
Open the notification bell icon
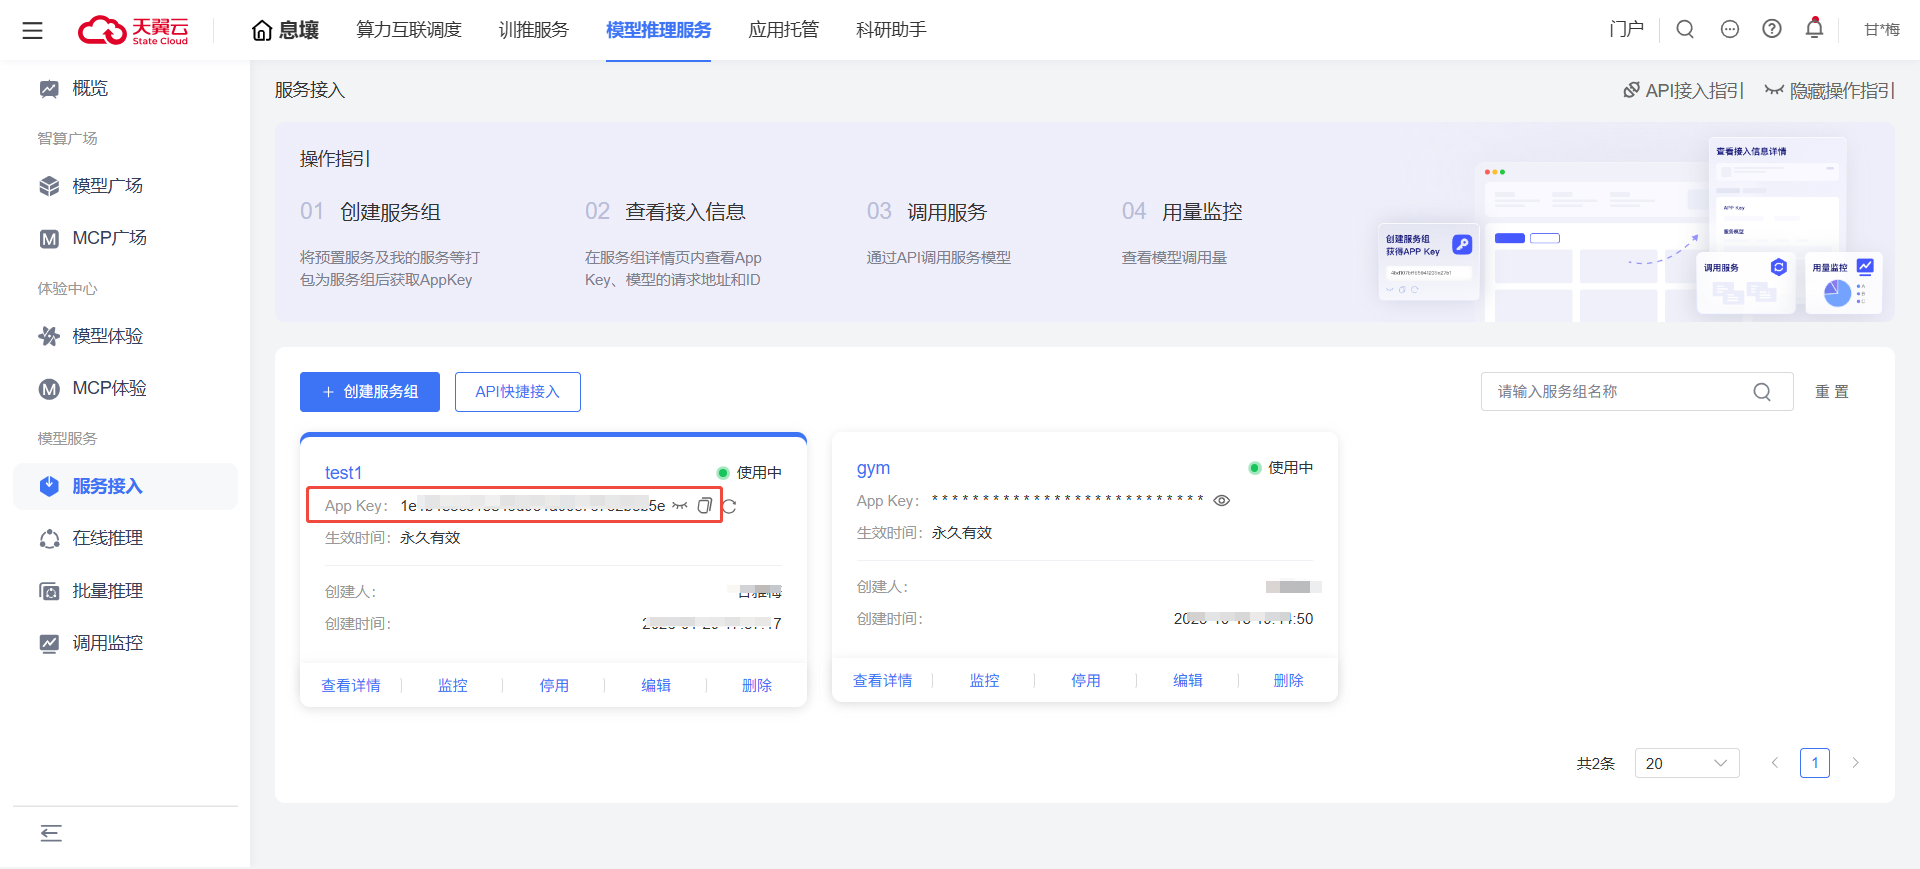click(x=1814, y=29)
